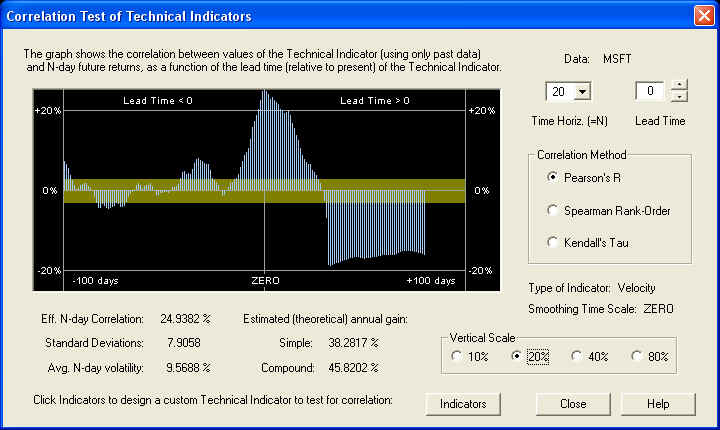Increase Lead Time with up spinner arrow
This screenshot has width=720, height=430.
679,85
